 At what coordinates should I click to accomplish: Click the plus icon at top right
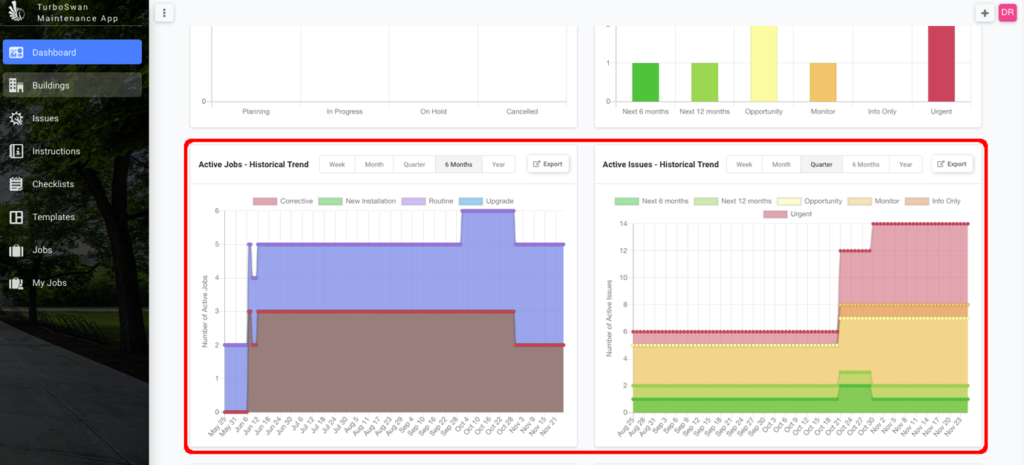pyautogui.click(x=985, y=12)
